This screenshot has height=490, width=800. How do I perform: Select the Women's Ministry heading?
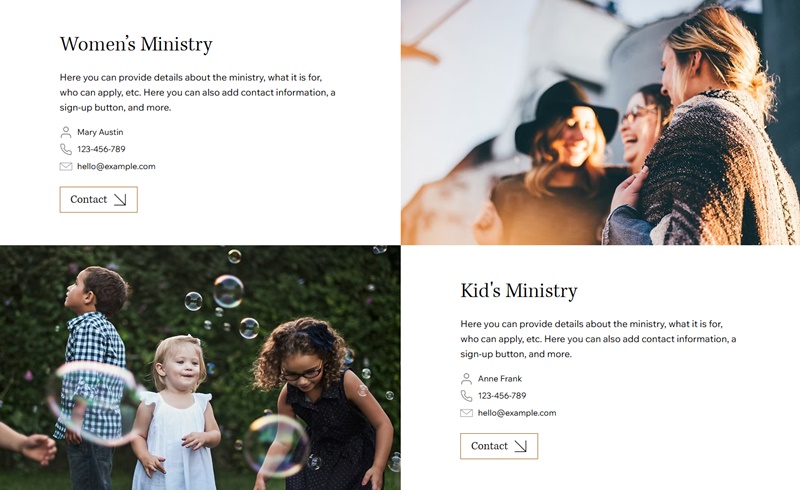[x=136, y=44]
